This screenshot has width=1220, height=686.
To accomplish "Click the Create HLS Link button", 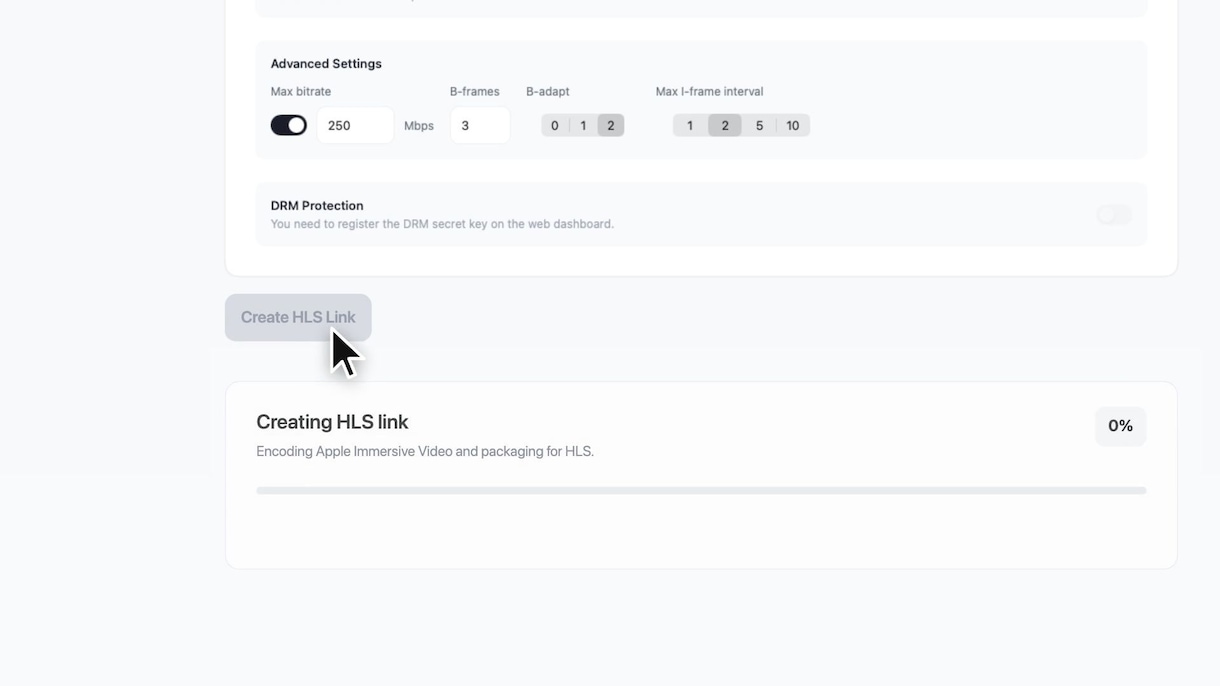I will [x=298, y=317].
